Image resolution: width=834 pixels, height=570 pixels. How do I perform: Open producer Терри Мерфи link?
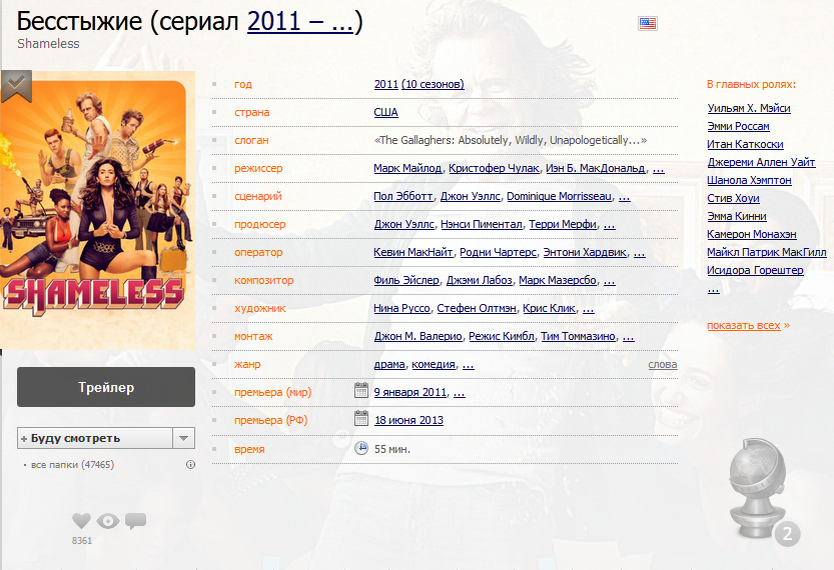[563, 224]
